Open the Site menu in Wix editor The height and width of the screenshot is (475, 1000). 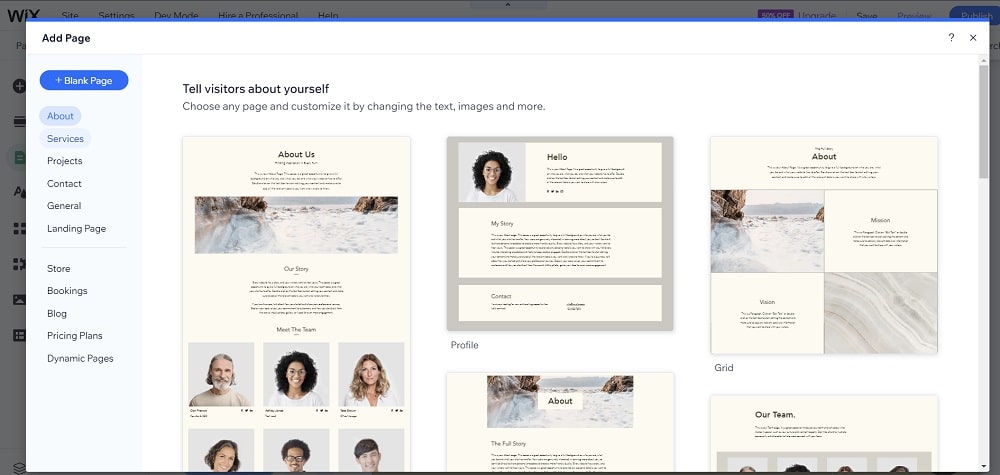70,15
